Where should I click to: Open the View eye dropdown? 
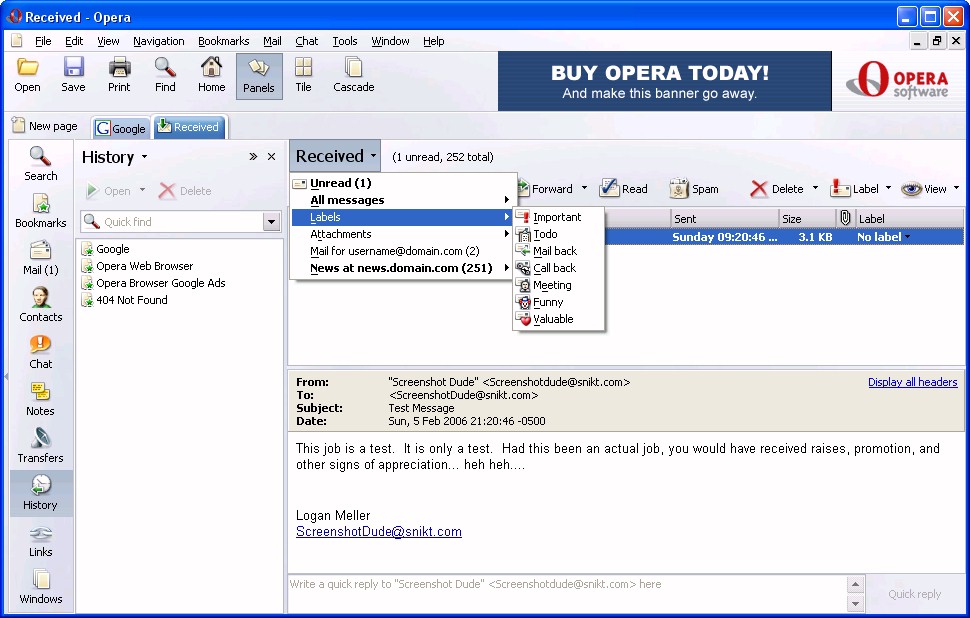coord(929,189)
